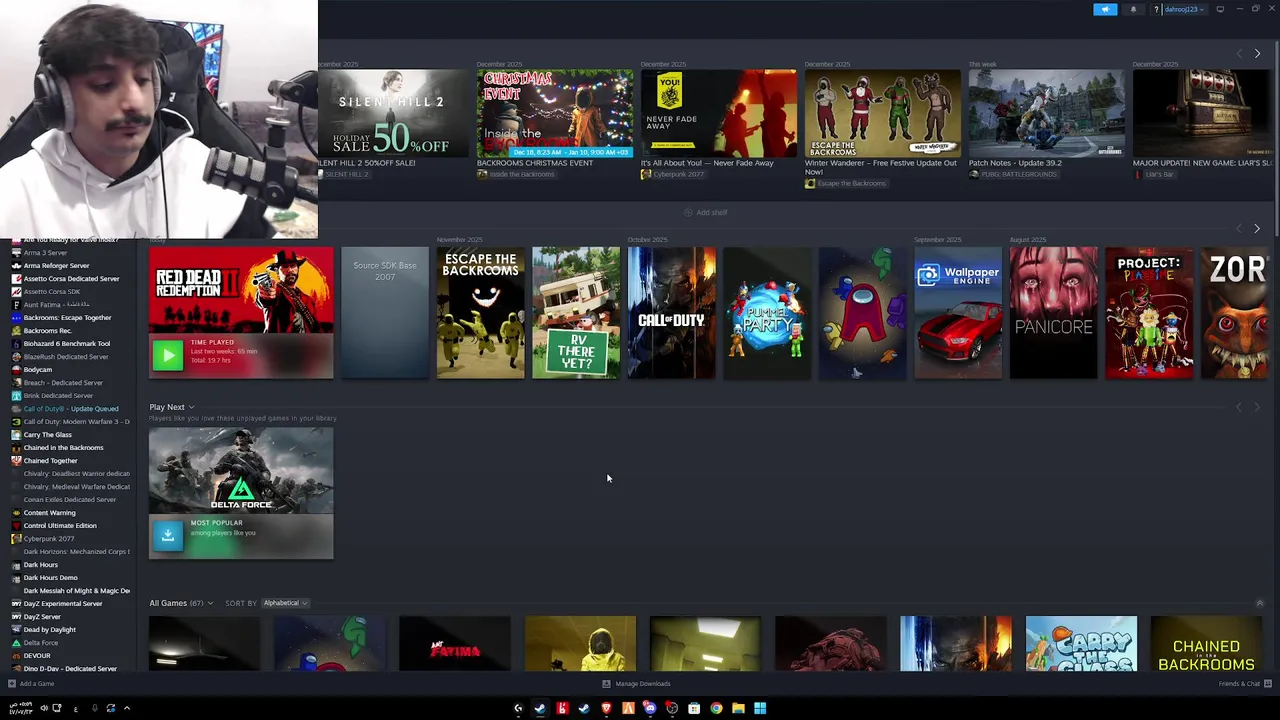The height and width of the screenshot is (720, 1280).
Task: Open the notifications bell
Action: point(1133,9)
